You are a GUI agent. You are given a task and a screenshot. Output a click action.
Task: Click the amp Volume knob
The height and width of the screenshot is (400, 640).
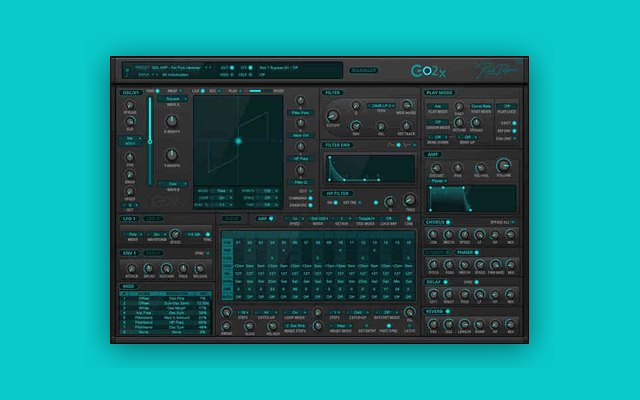coord(503,166)
